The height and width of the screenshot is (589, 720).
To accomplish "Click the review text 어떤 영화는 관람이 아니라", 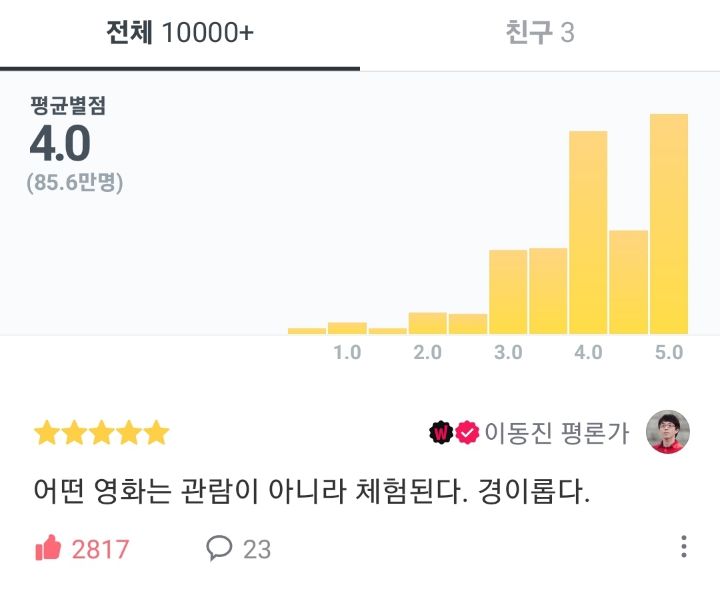I will tap(190, 491).
